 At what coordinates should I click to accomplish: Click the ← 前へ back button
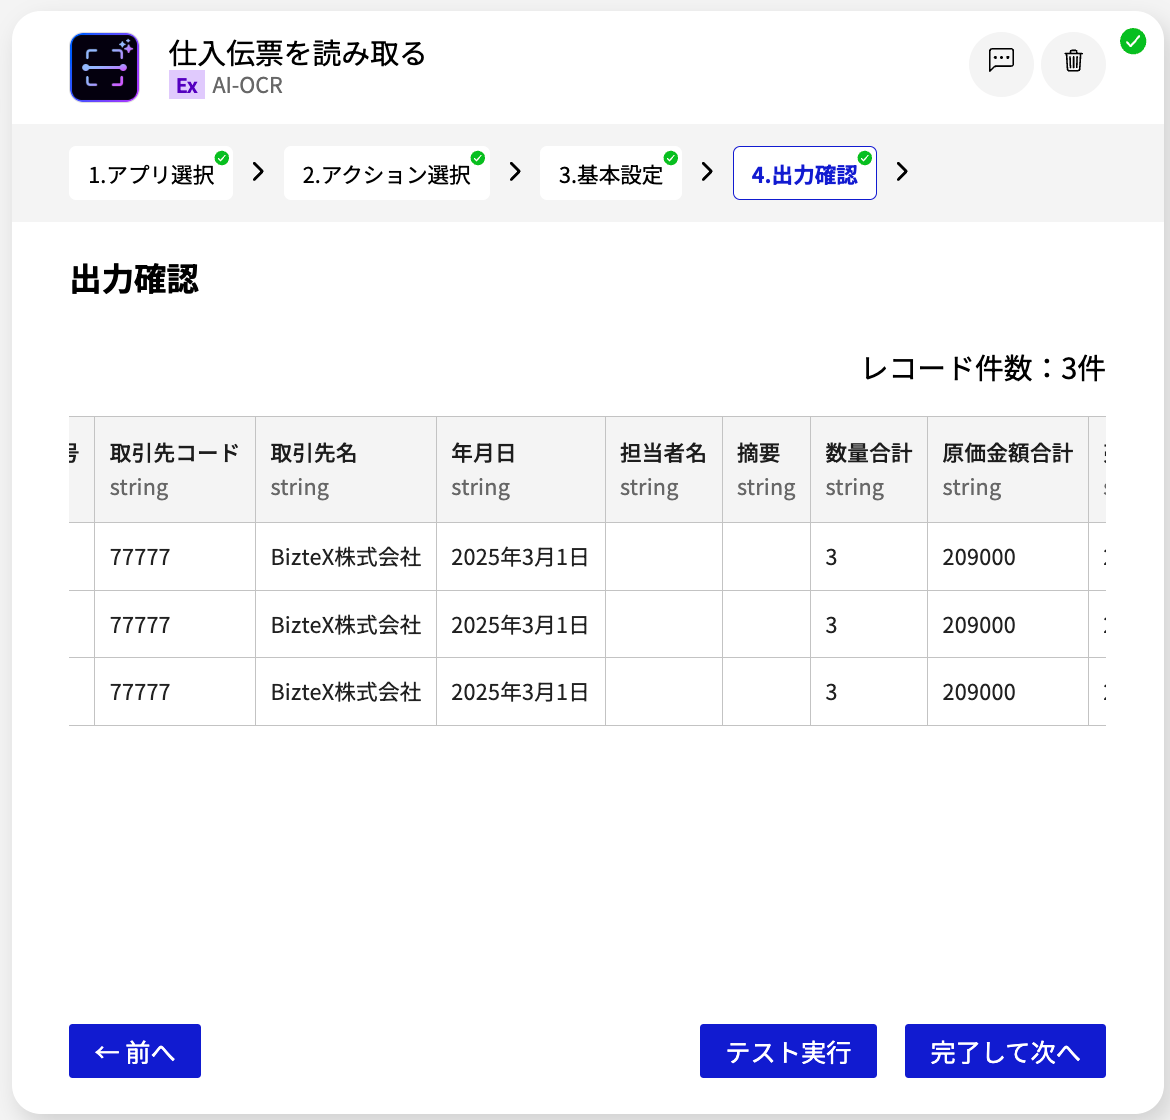135,1051
